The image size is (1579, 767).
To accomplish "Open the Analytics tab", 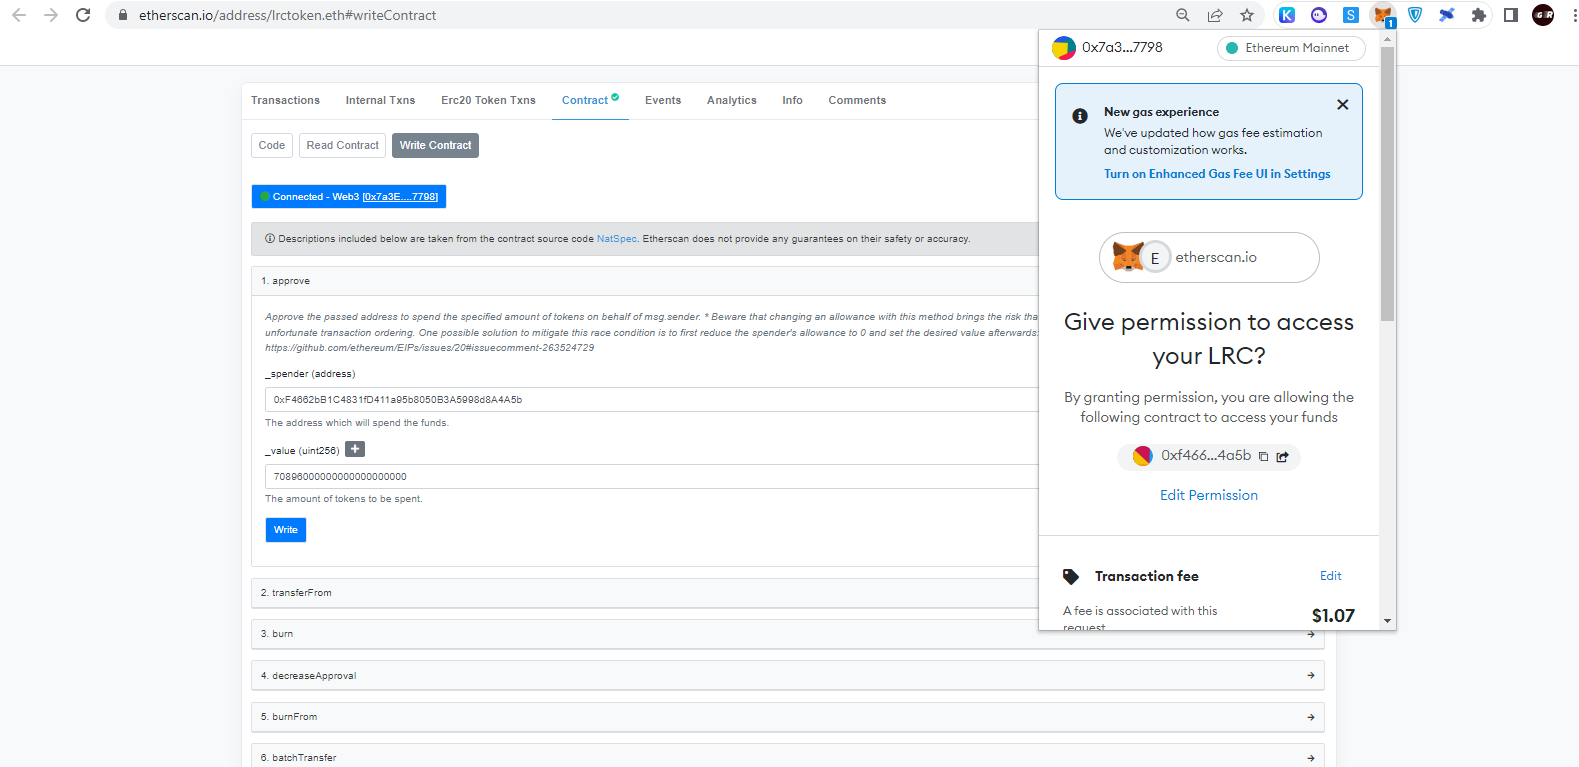I will coord(732,100).
